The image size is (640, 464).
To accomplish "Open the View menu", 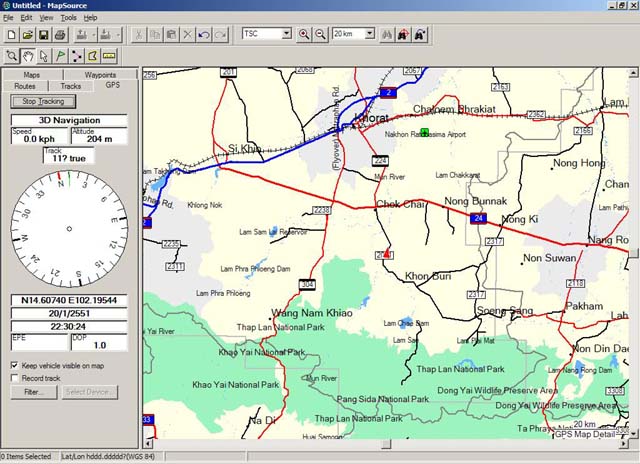I will 46,18.
